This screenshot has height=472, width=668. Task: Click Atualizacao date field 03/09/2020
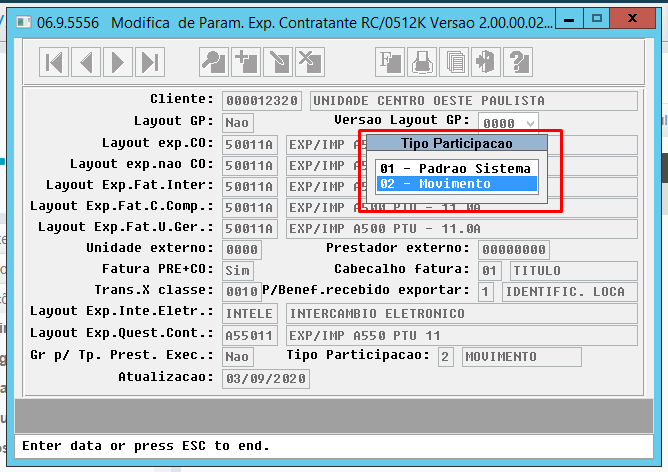pyautogui.click(x=266, y=379)
